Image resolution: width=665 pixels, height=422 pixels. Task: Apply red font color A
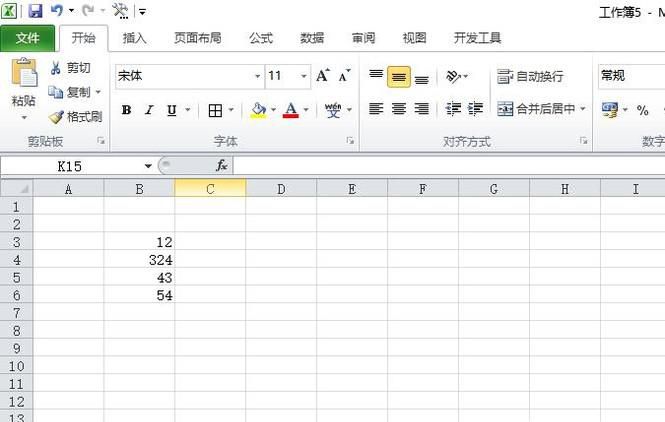coord(291,110)
